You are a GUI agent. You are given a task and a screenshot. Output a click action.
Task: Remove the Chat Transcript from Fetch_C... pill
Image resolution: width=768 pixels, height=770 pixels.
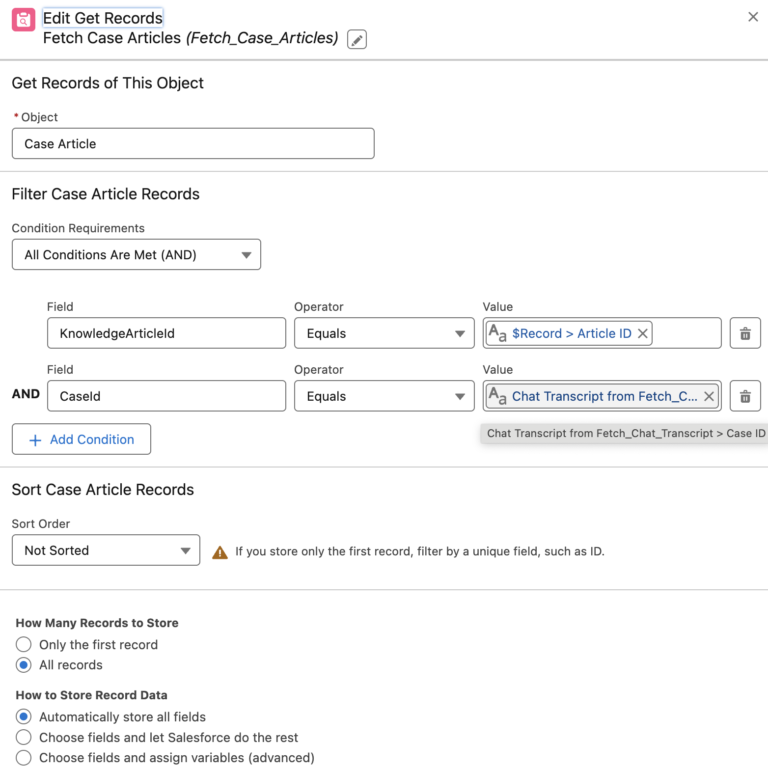709,396
